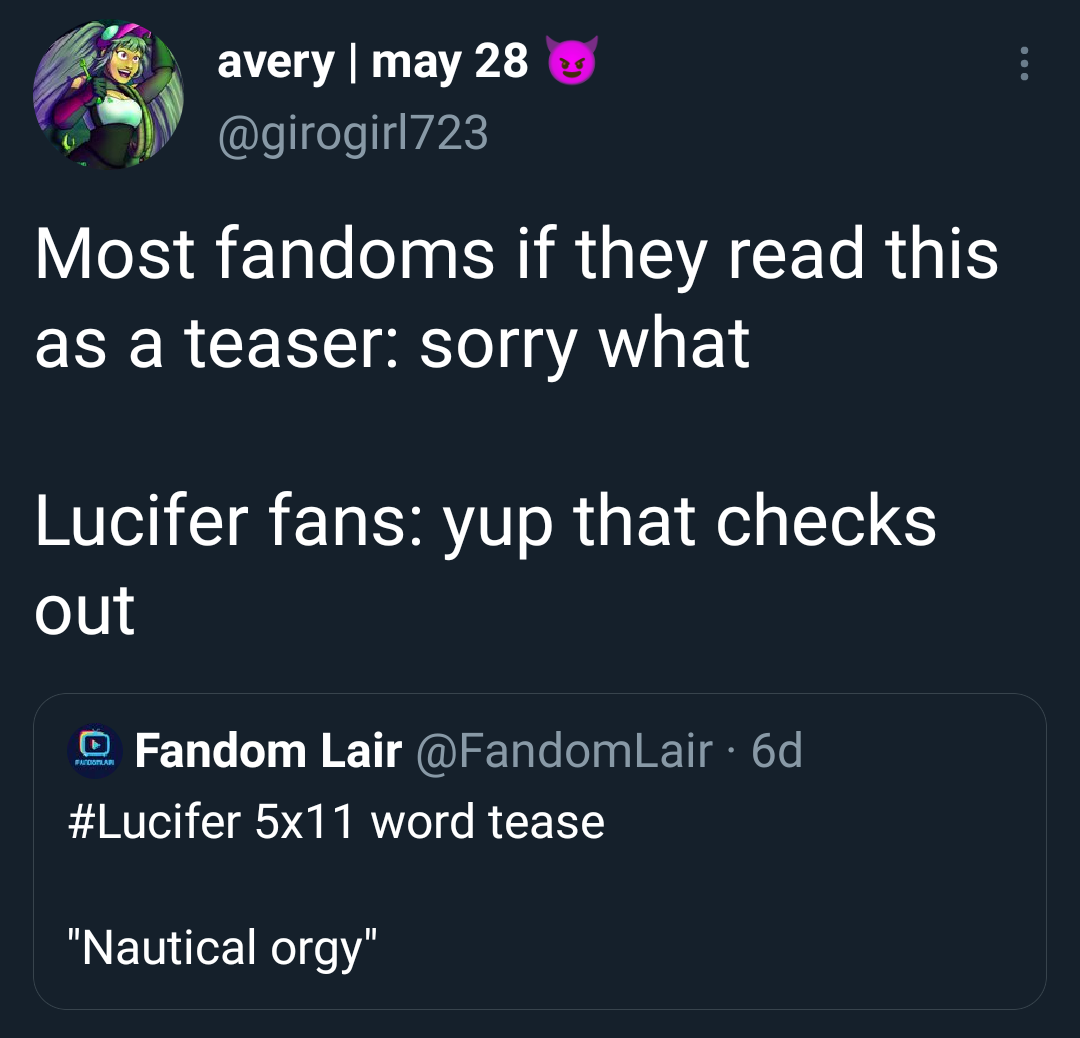The image size is (1080, 1038).
Task: Open the "avery | may 28" display name
Action: click(x=372, y=63)
